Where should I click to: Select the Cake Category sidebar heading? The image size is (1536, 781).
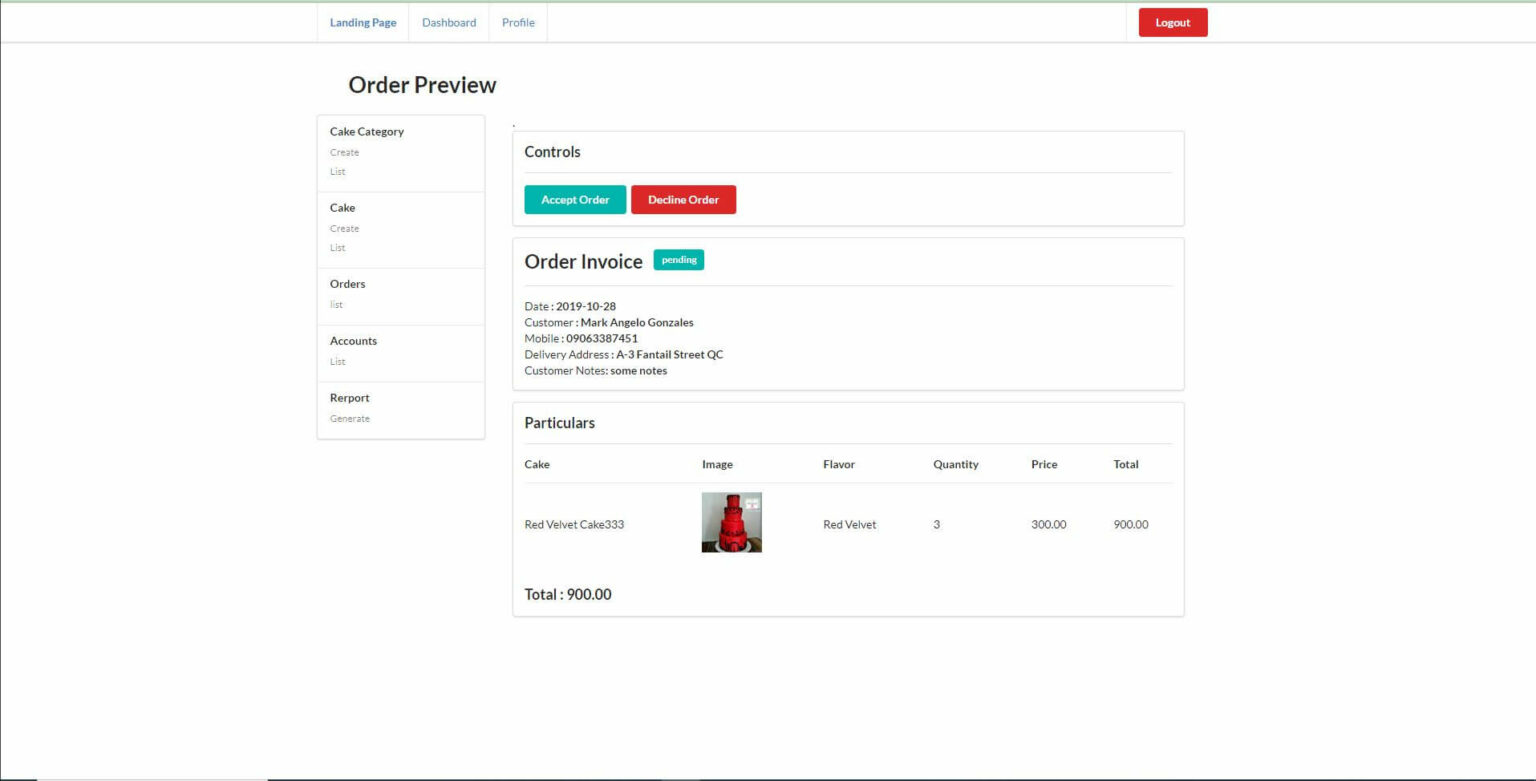pyautogui.click(x=366, y=131)
